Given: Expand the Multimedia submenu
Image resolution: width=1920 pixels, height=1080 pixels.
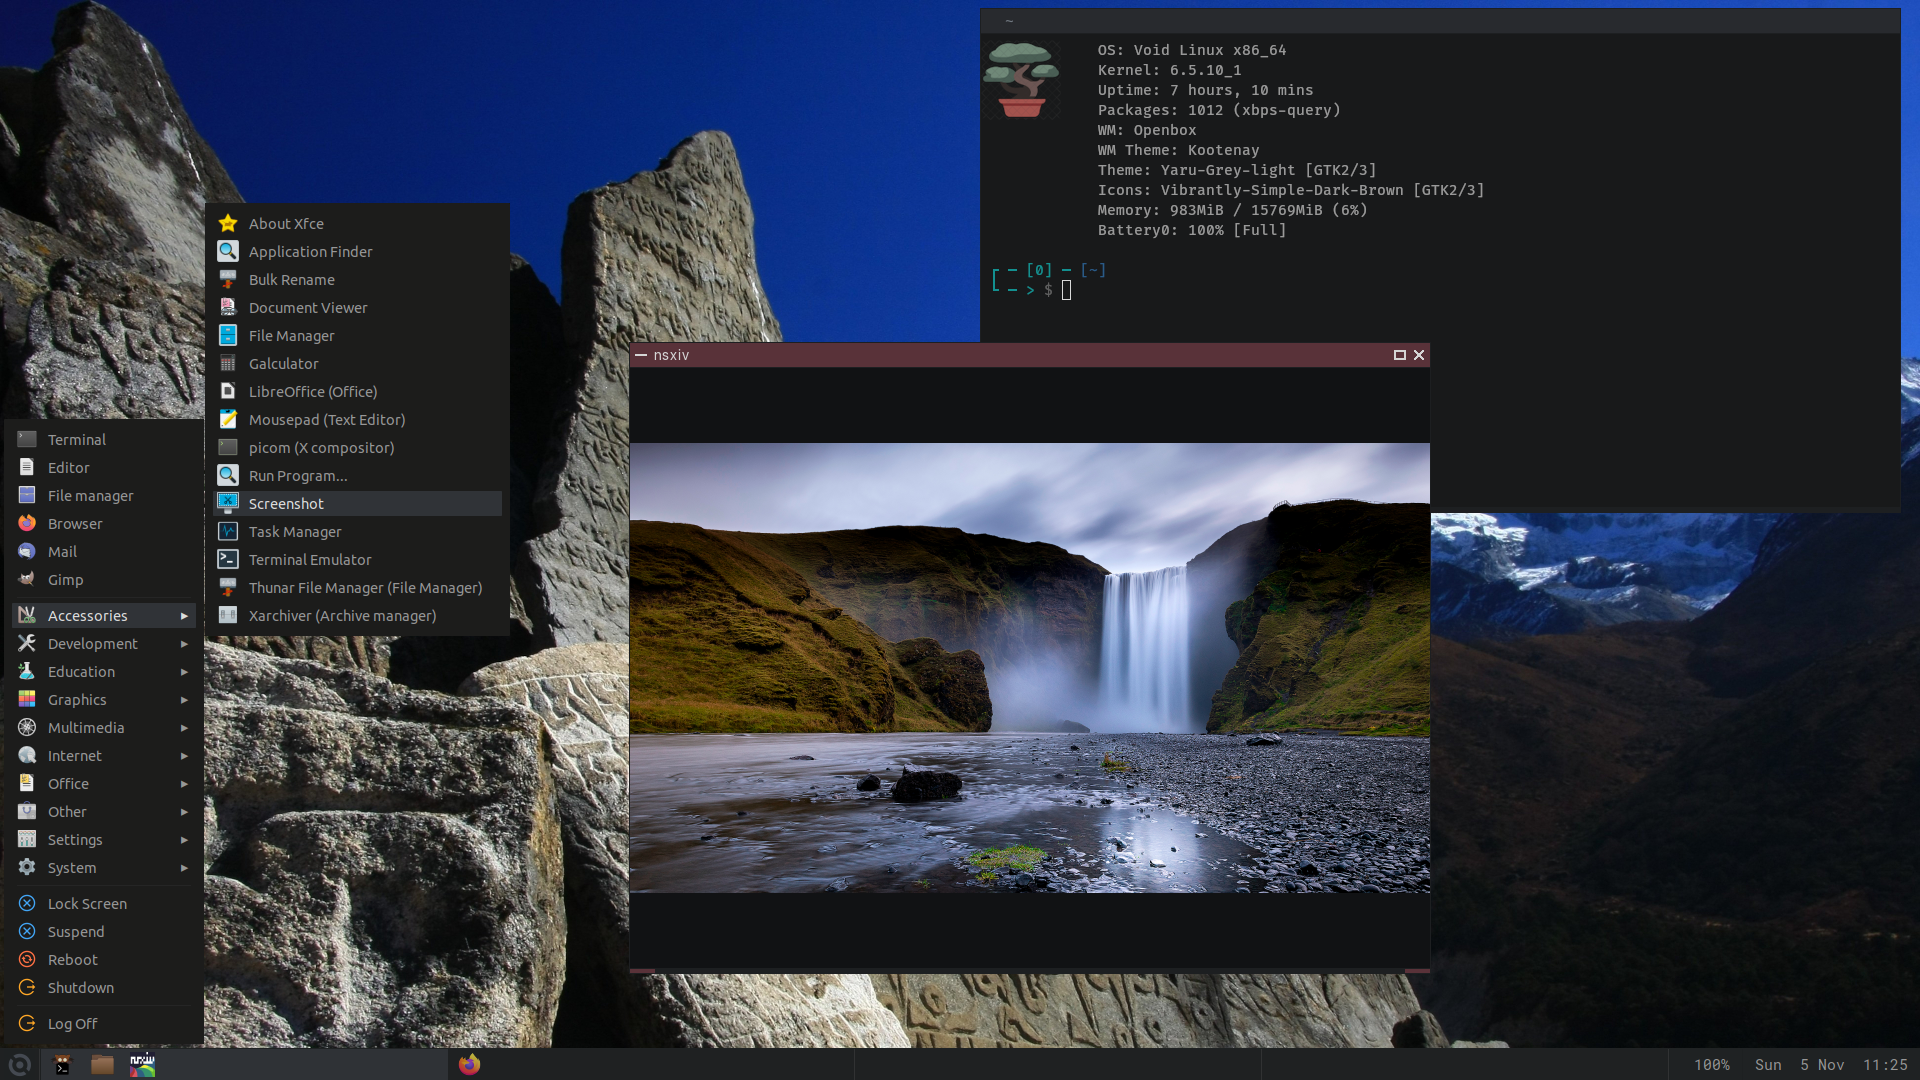Looking at the screenshot, I should point(104,728).
